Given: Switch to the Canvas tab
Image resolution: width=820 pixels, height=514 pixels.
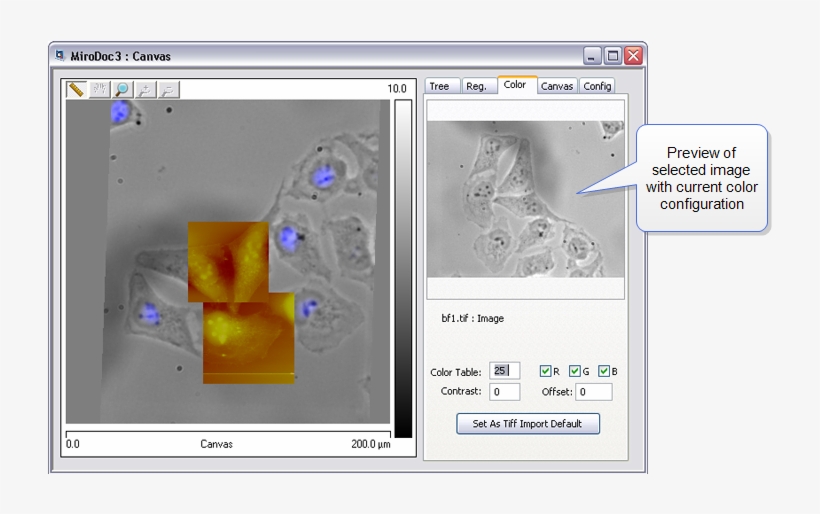Looking at the screenshot, I should coord(557,86).
